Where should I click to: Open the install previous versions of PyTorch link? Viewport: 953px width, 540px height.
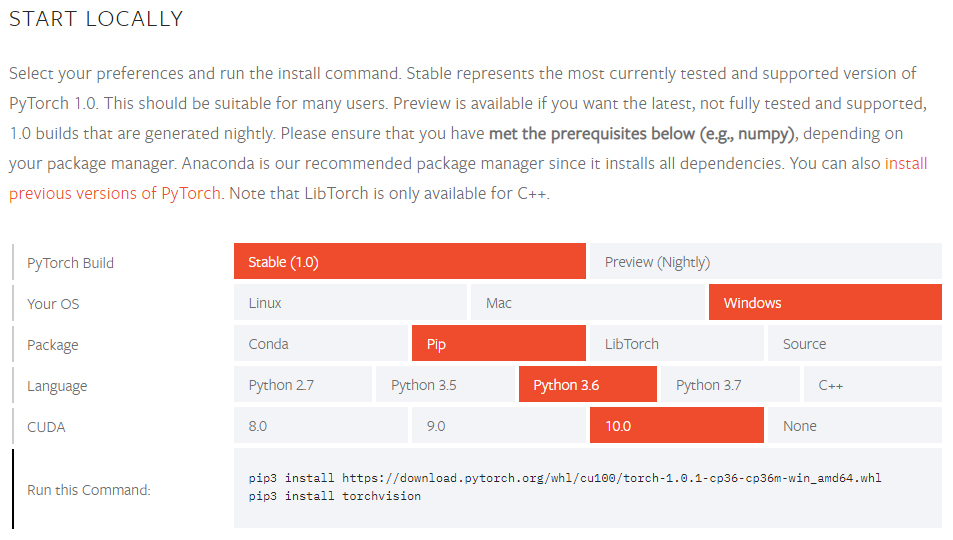(115, 194)
